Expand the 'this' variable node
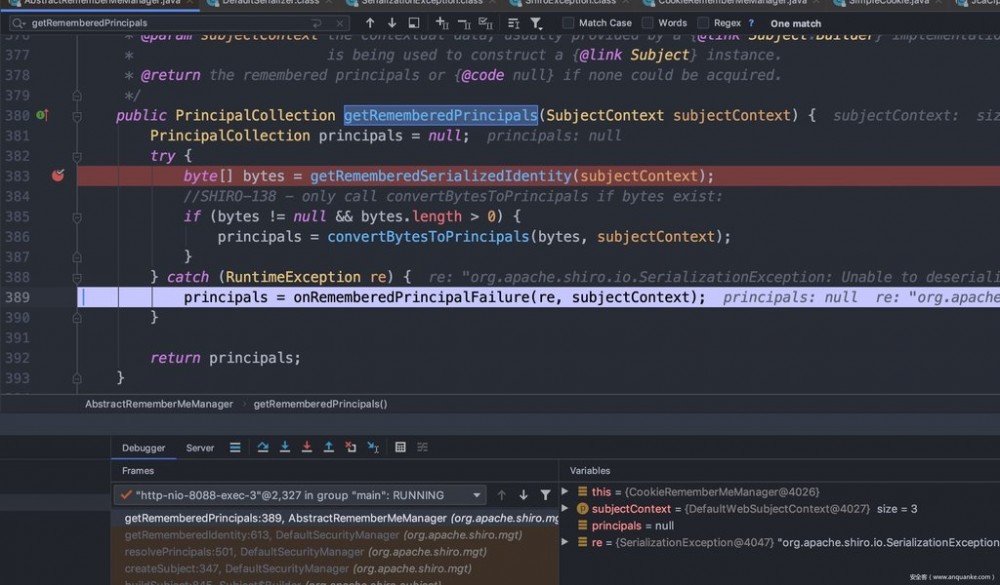Image resolution: width=1000 pixels, height=585 pixels. tap(566, 492)
